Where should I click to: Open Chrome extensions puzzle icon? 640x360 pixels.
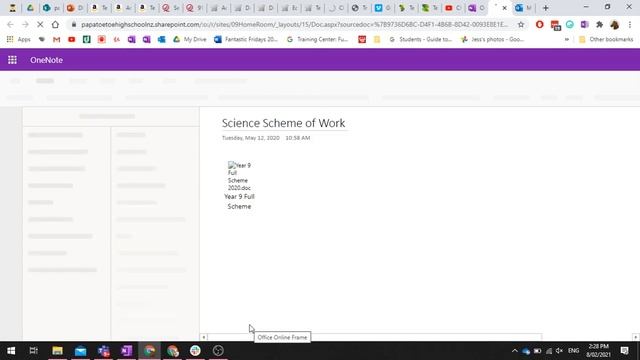599,24
